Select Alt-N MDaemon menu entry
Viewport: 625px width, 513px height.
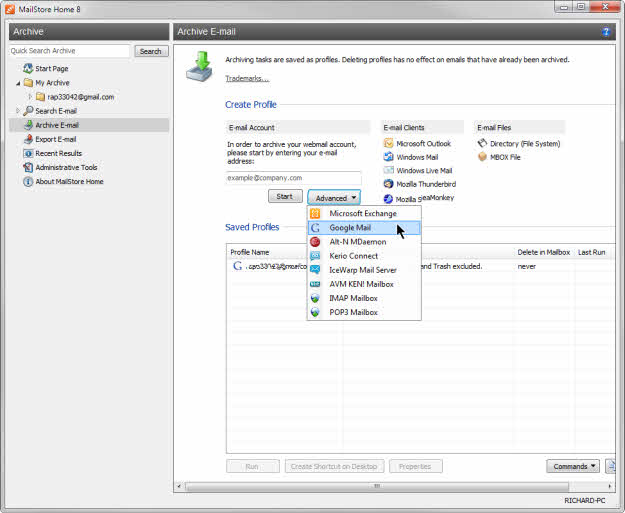tap(364, 242)
